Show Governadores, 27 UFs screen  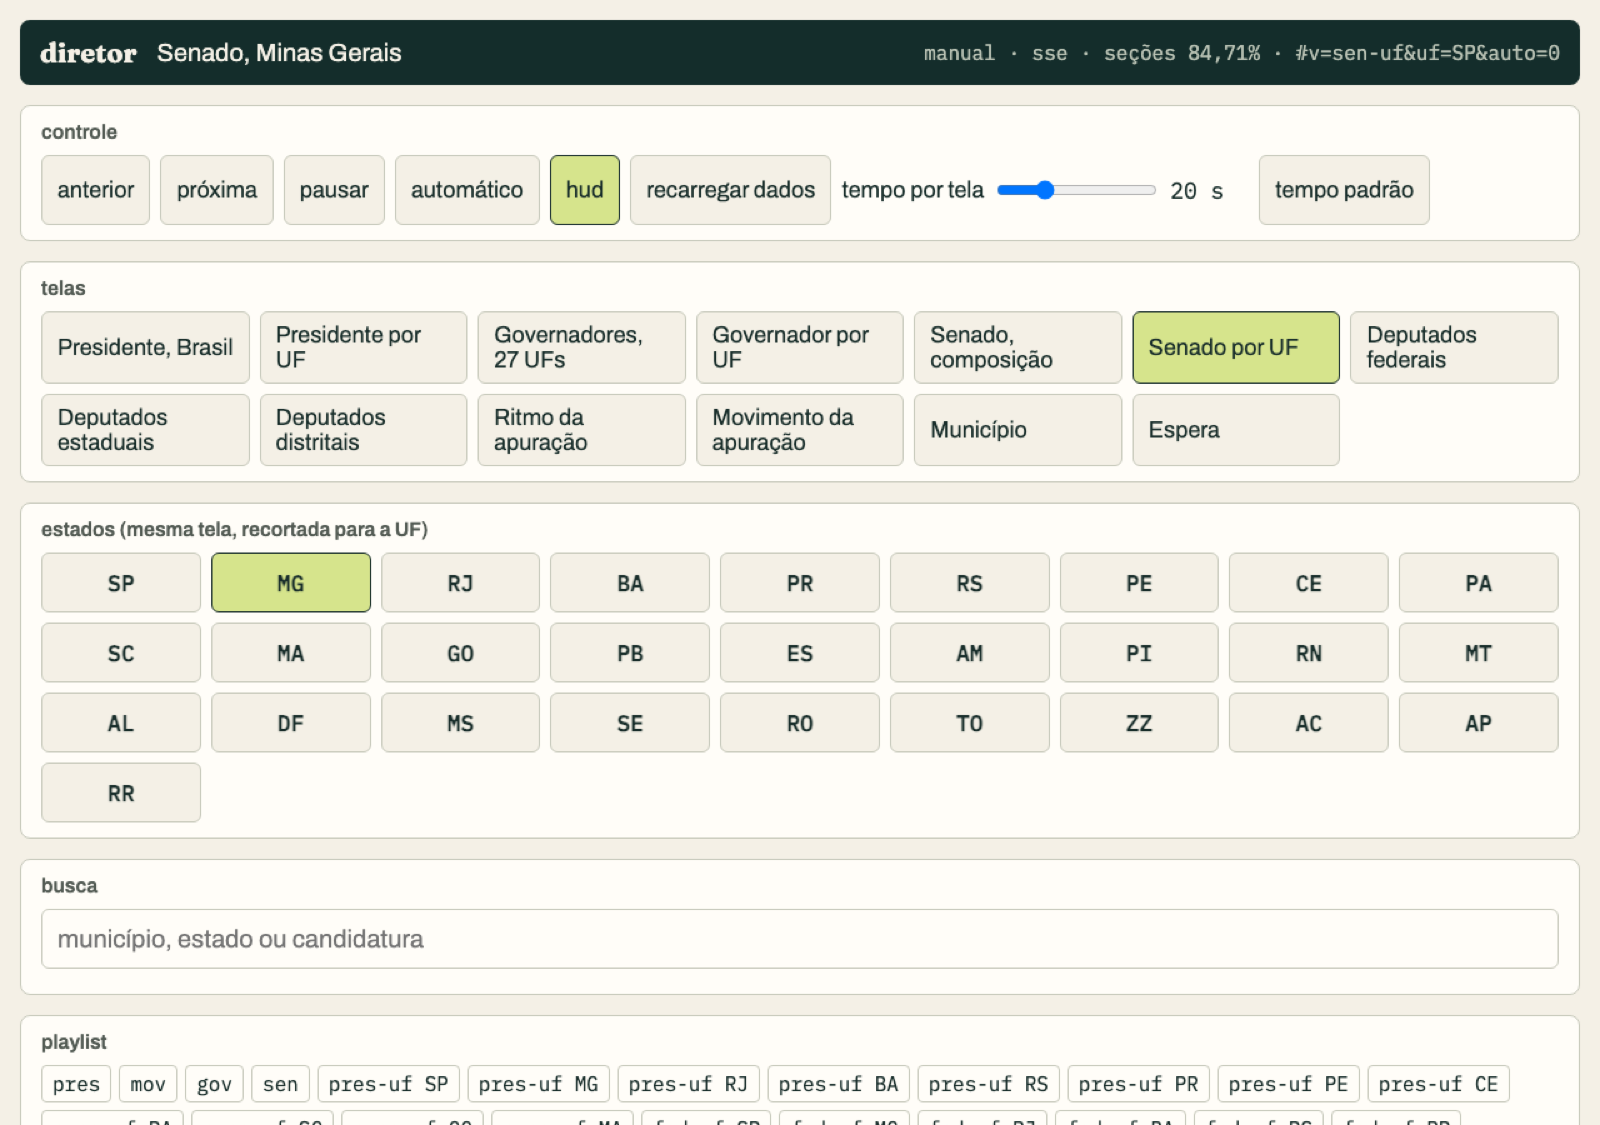click(582, 347)
